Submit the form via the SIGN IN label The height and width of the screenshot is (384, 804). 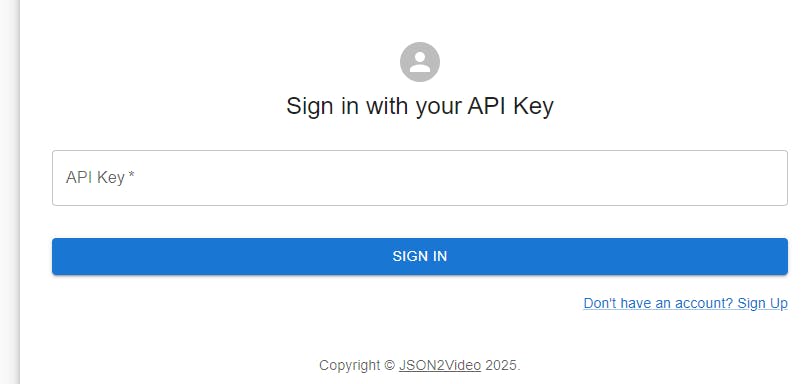pos(419,256)
